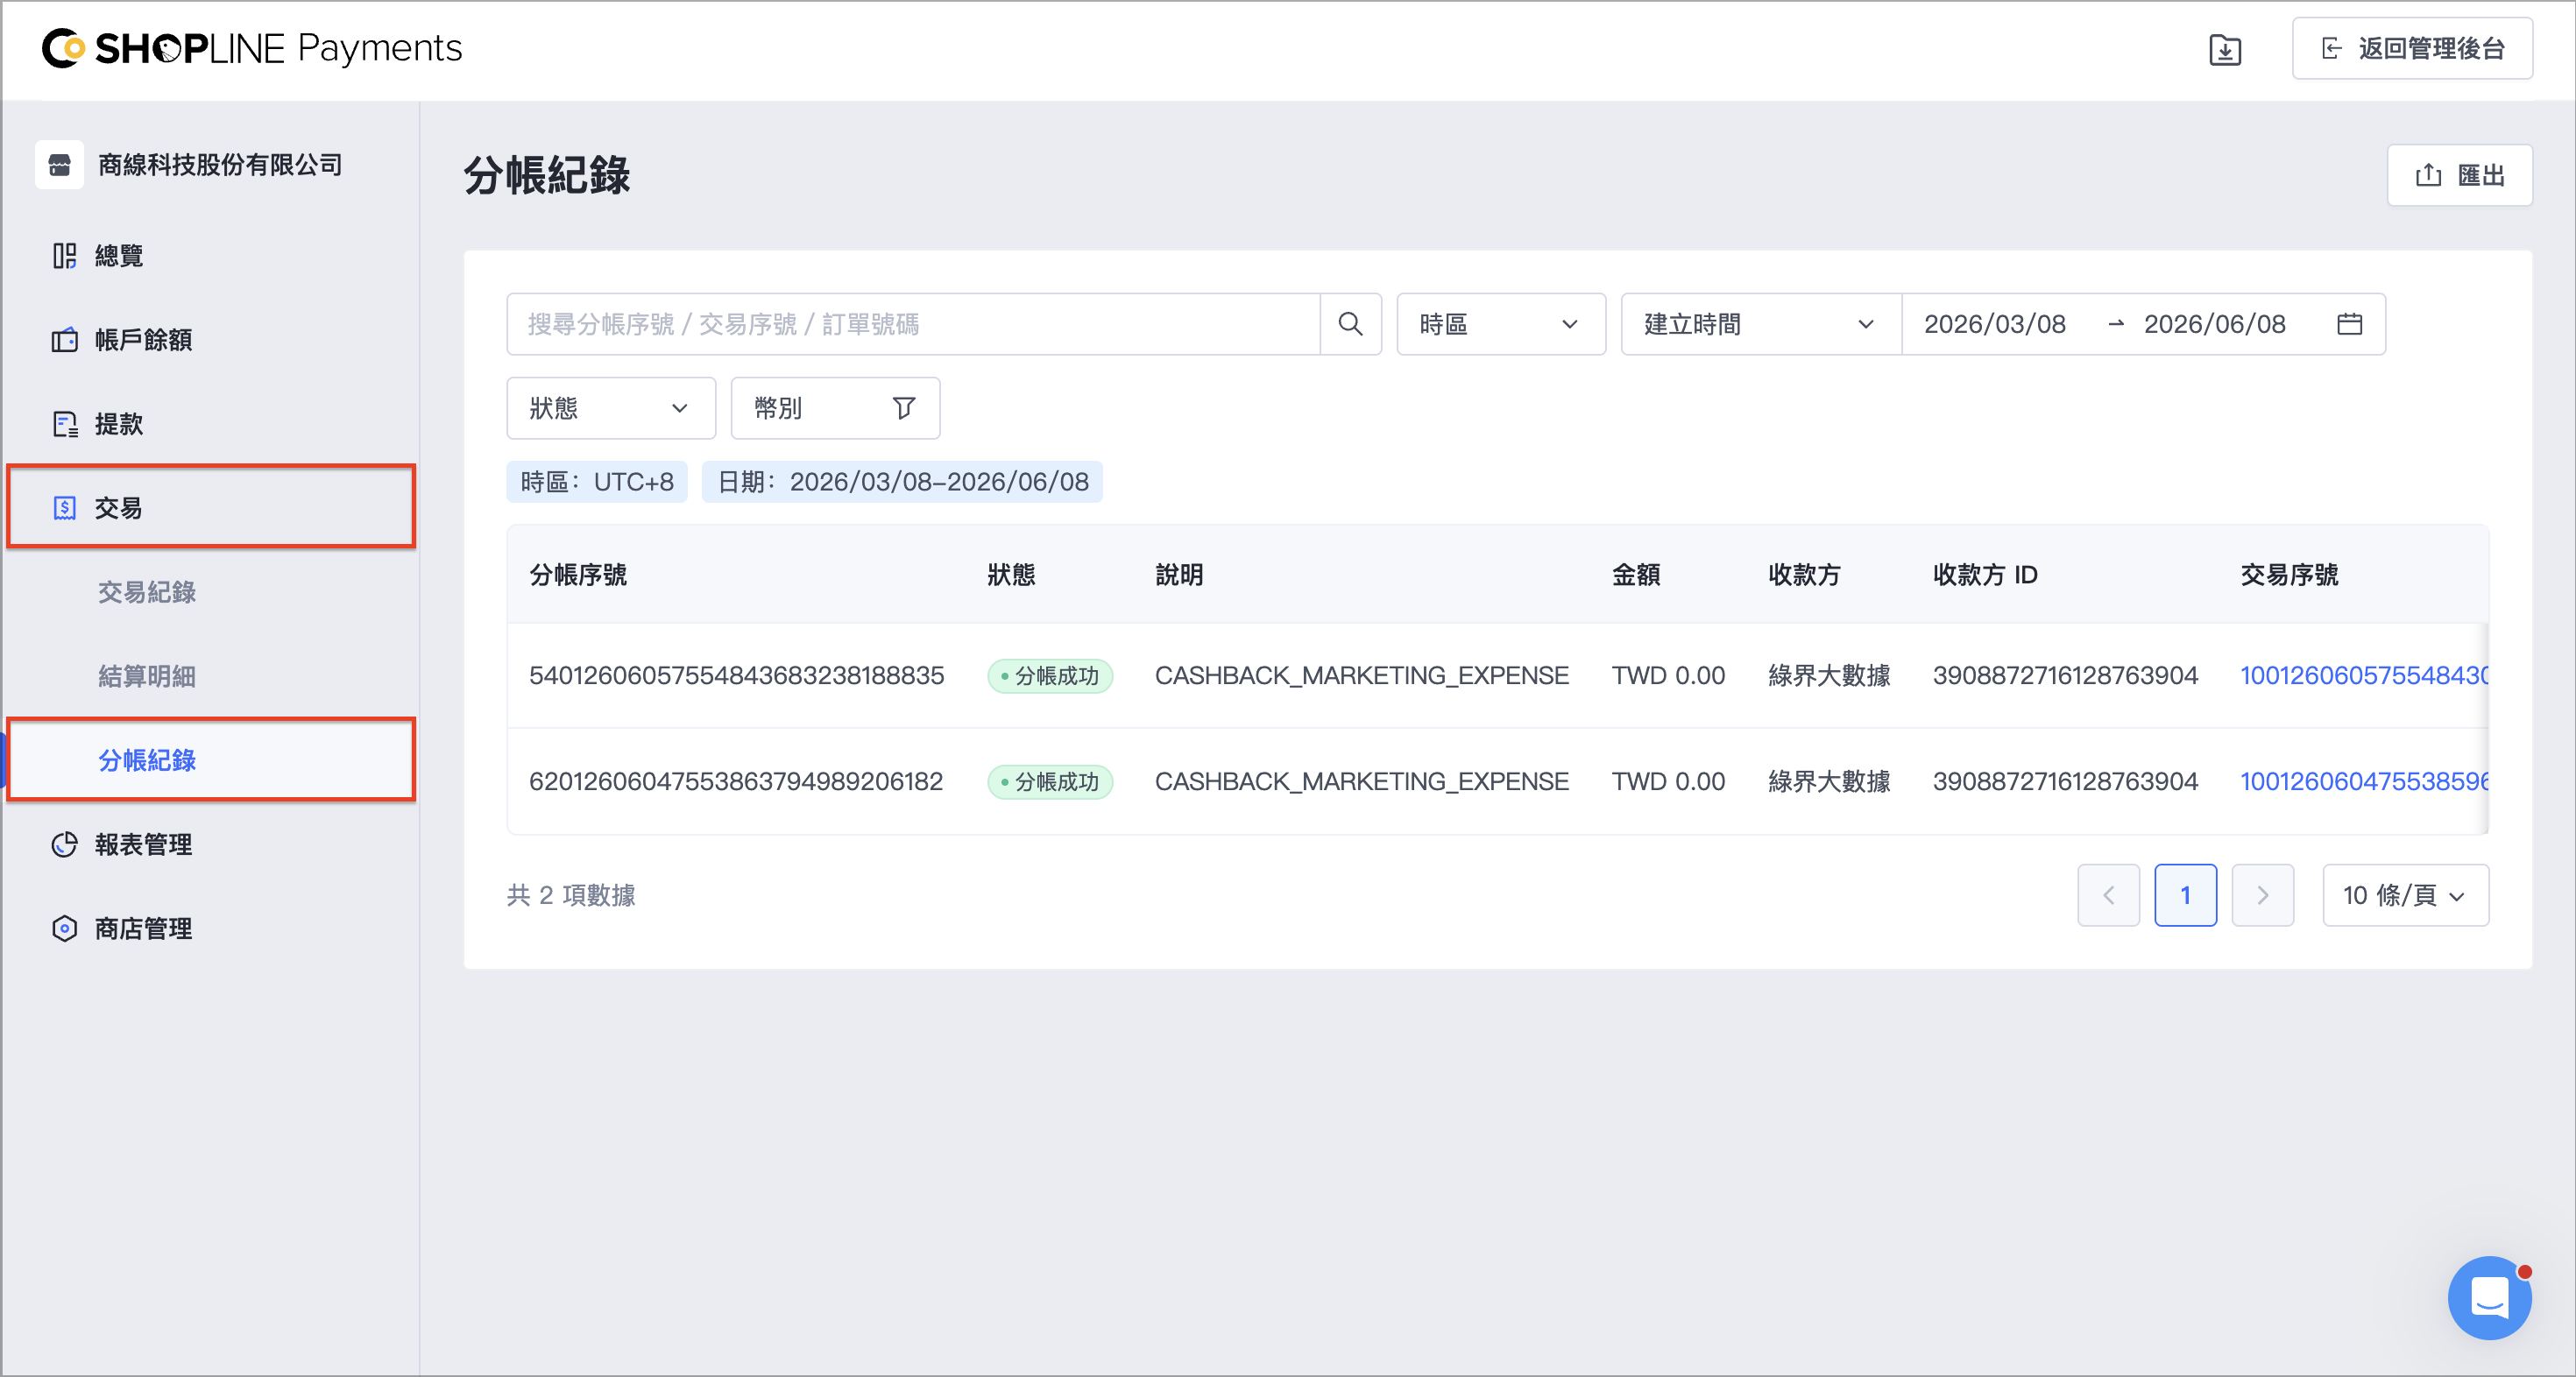This screenshot has width=2576, height=1377.
Task: Click the SHOPLINE Payments logo
Action: (252, 48)
